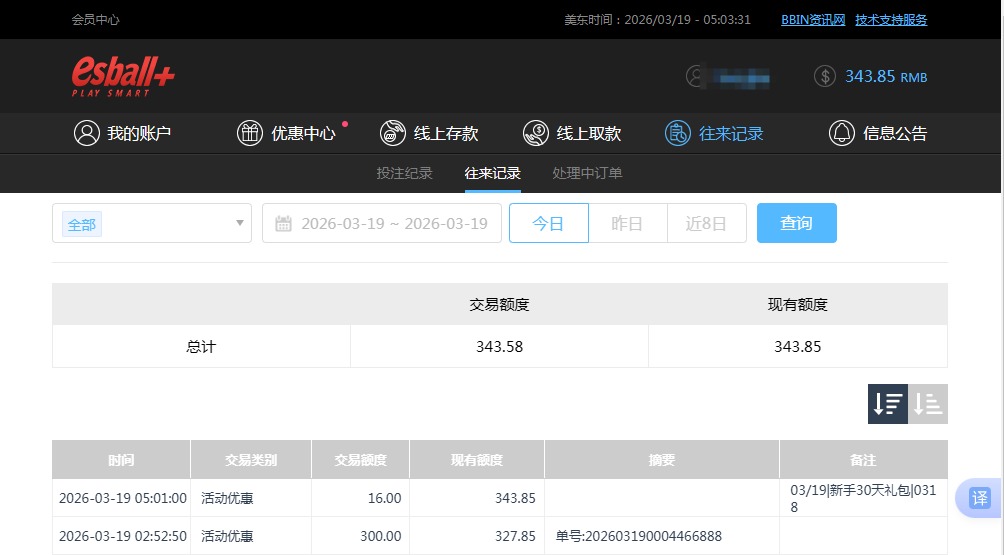The height and width of the screenshot is (555, 1004).
Task: Select the 往来记录 sub-tab
Action: pos(492,173)
